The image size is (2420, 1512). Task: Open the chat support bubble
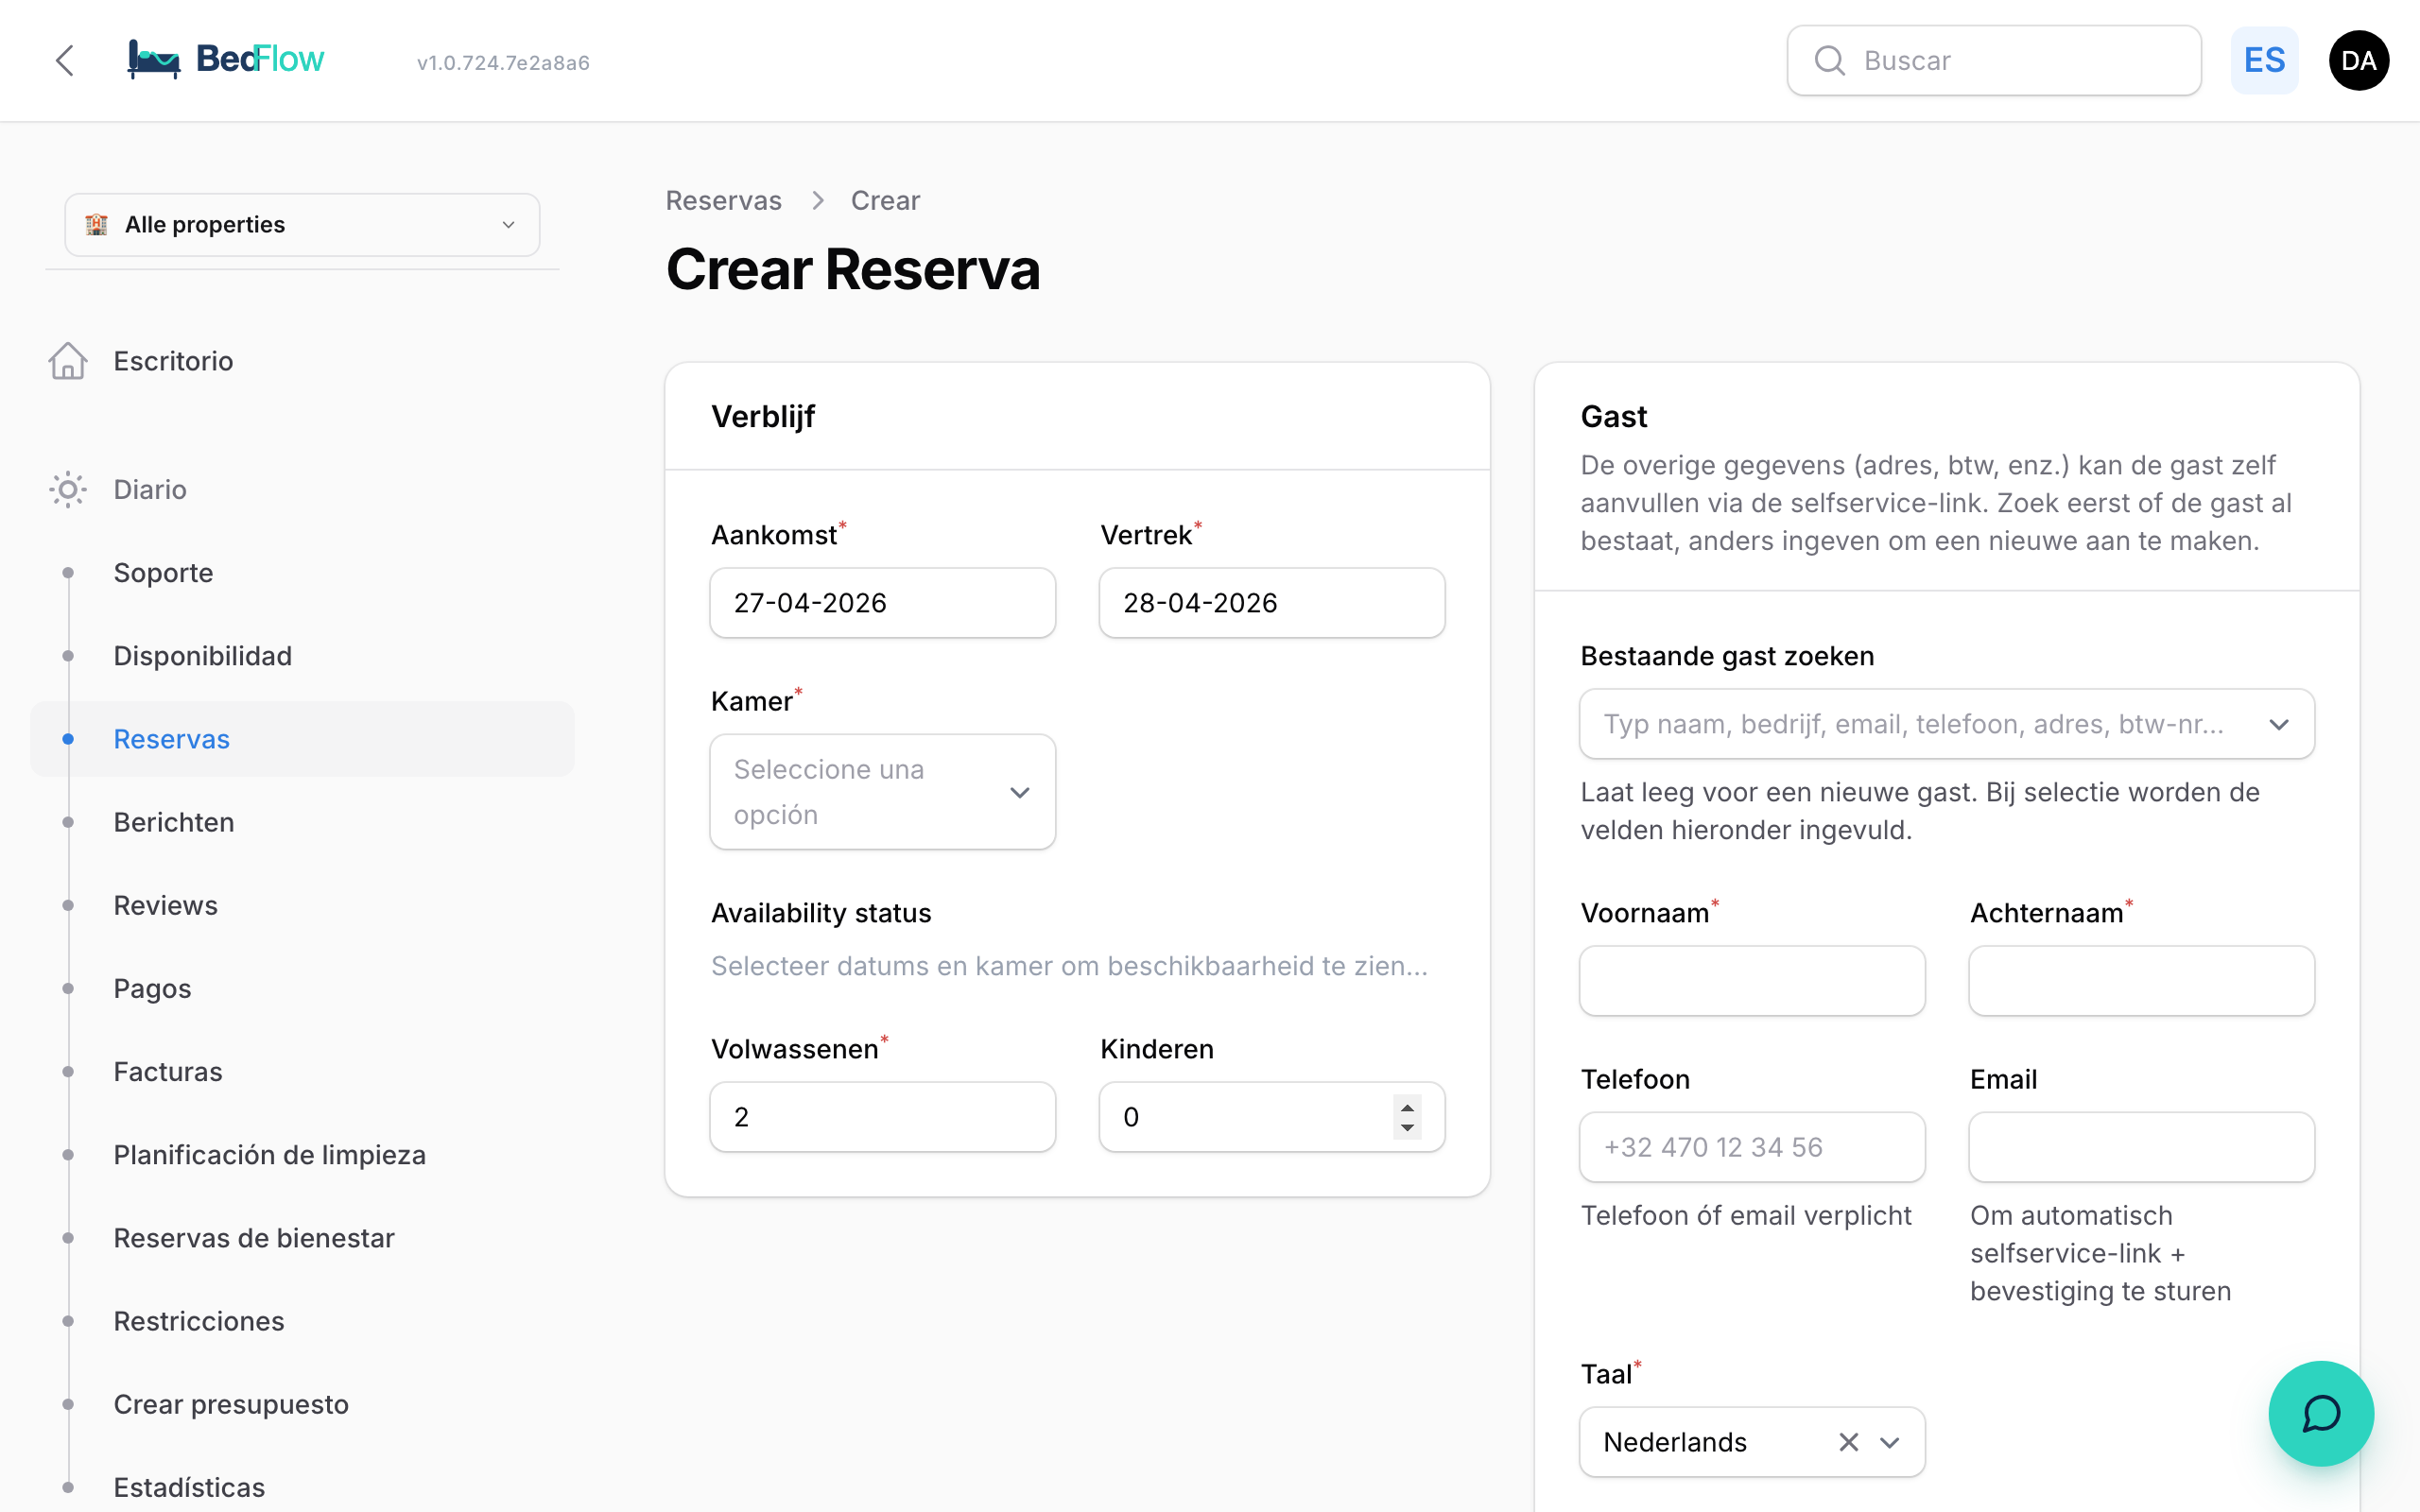pos(2320,1413)
